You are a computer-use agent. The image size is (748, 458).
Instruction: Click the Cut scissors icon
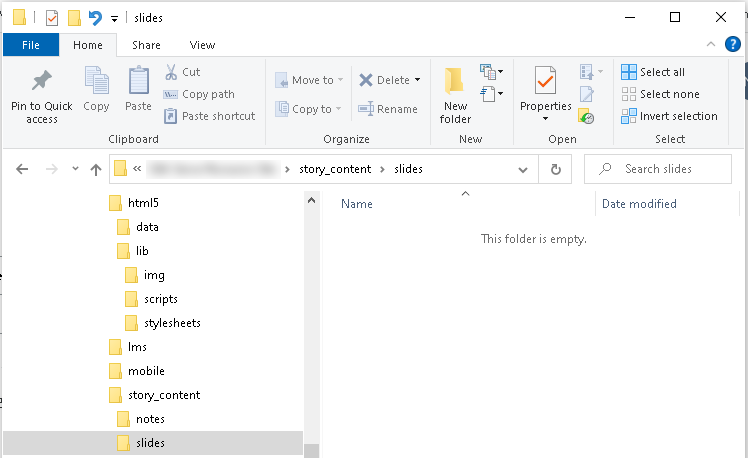(171, 72)
